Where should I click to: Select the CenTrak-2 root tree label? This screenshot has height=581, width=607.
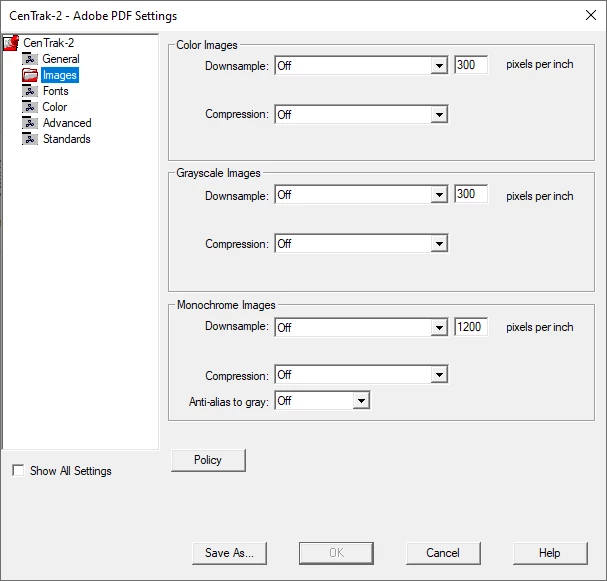click(48, 43)
